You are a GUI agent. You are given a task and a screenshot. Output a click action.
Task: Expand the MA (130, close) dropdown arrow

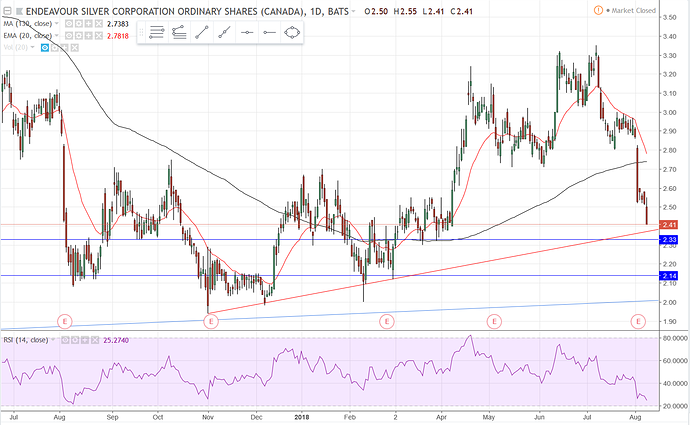click(x=57, y=24)
